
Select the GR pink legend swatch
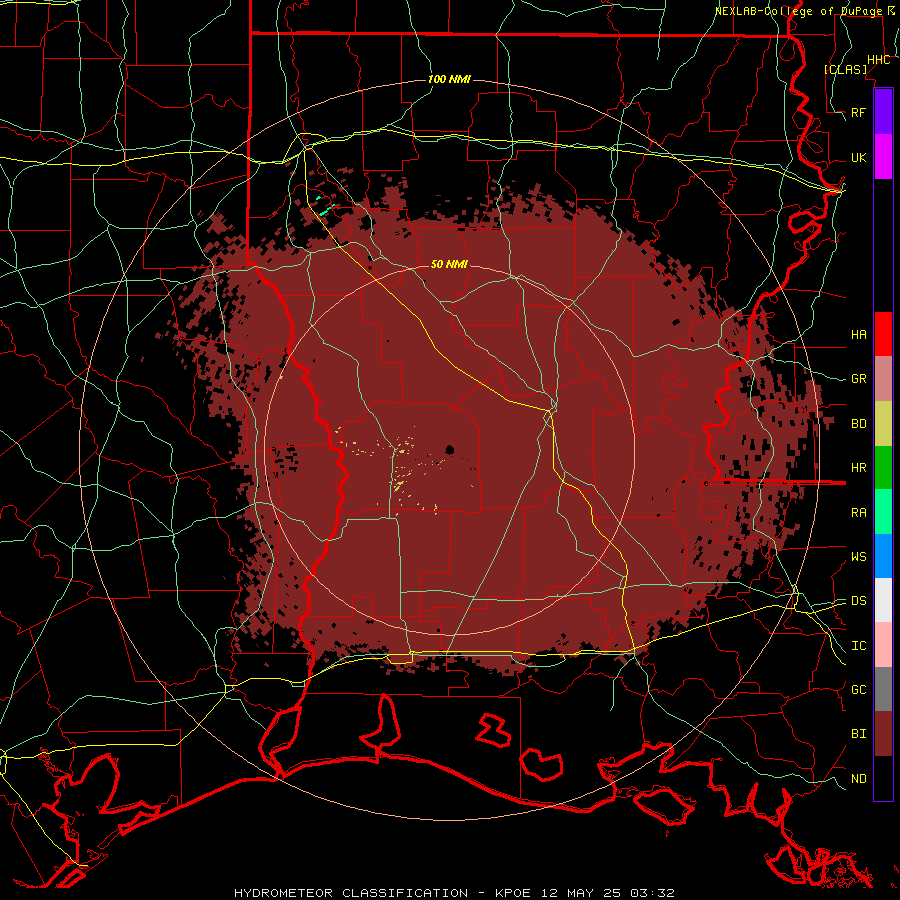883,379
